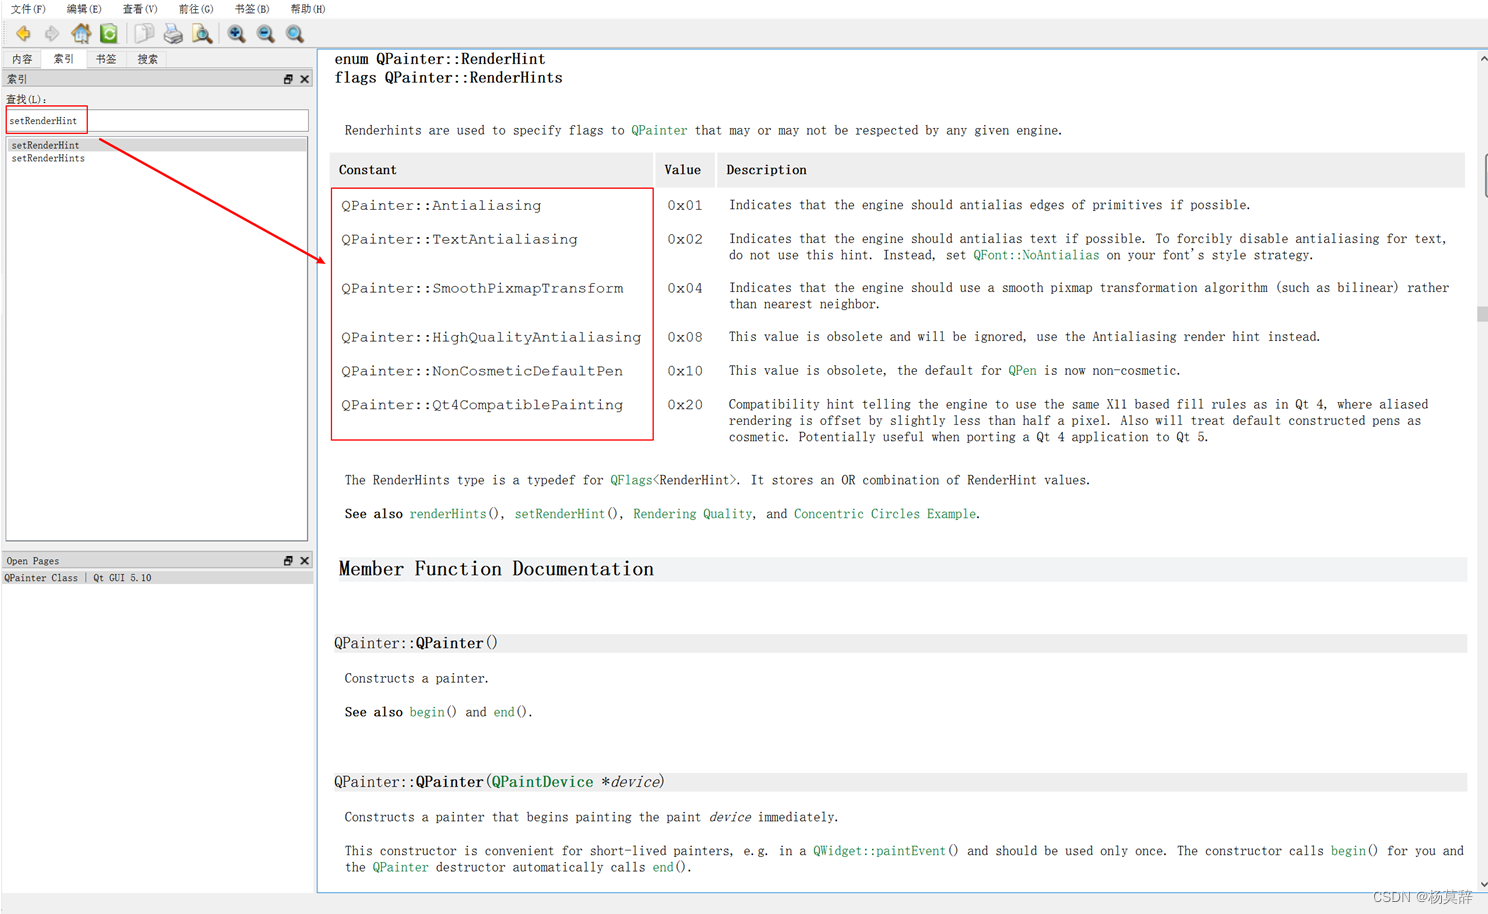This screenshot has width=1488, height=914.
Task: Click scrollbar down arrow of document
Action: (1482, 884)
